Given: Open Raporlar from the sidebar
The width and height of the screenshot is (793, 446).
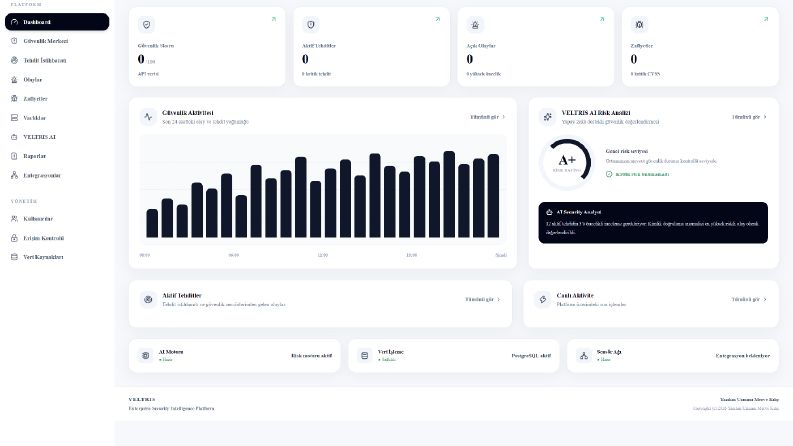Looking at the screenshot, I should [57, 156].
